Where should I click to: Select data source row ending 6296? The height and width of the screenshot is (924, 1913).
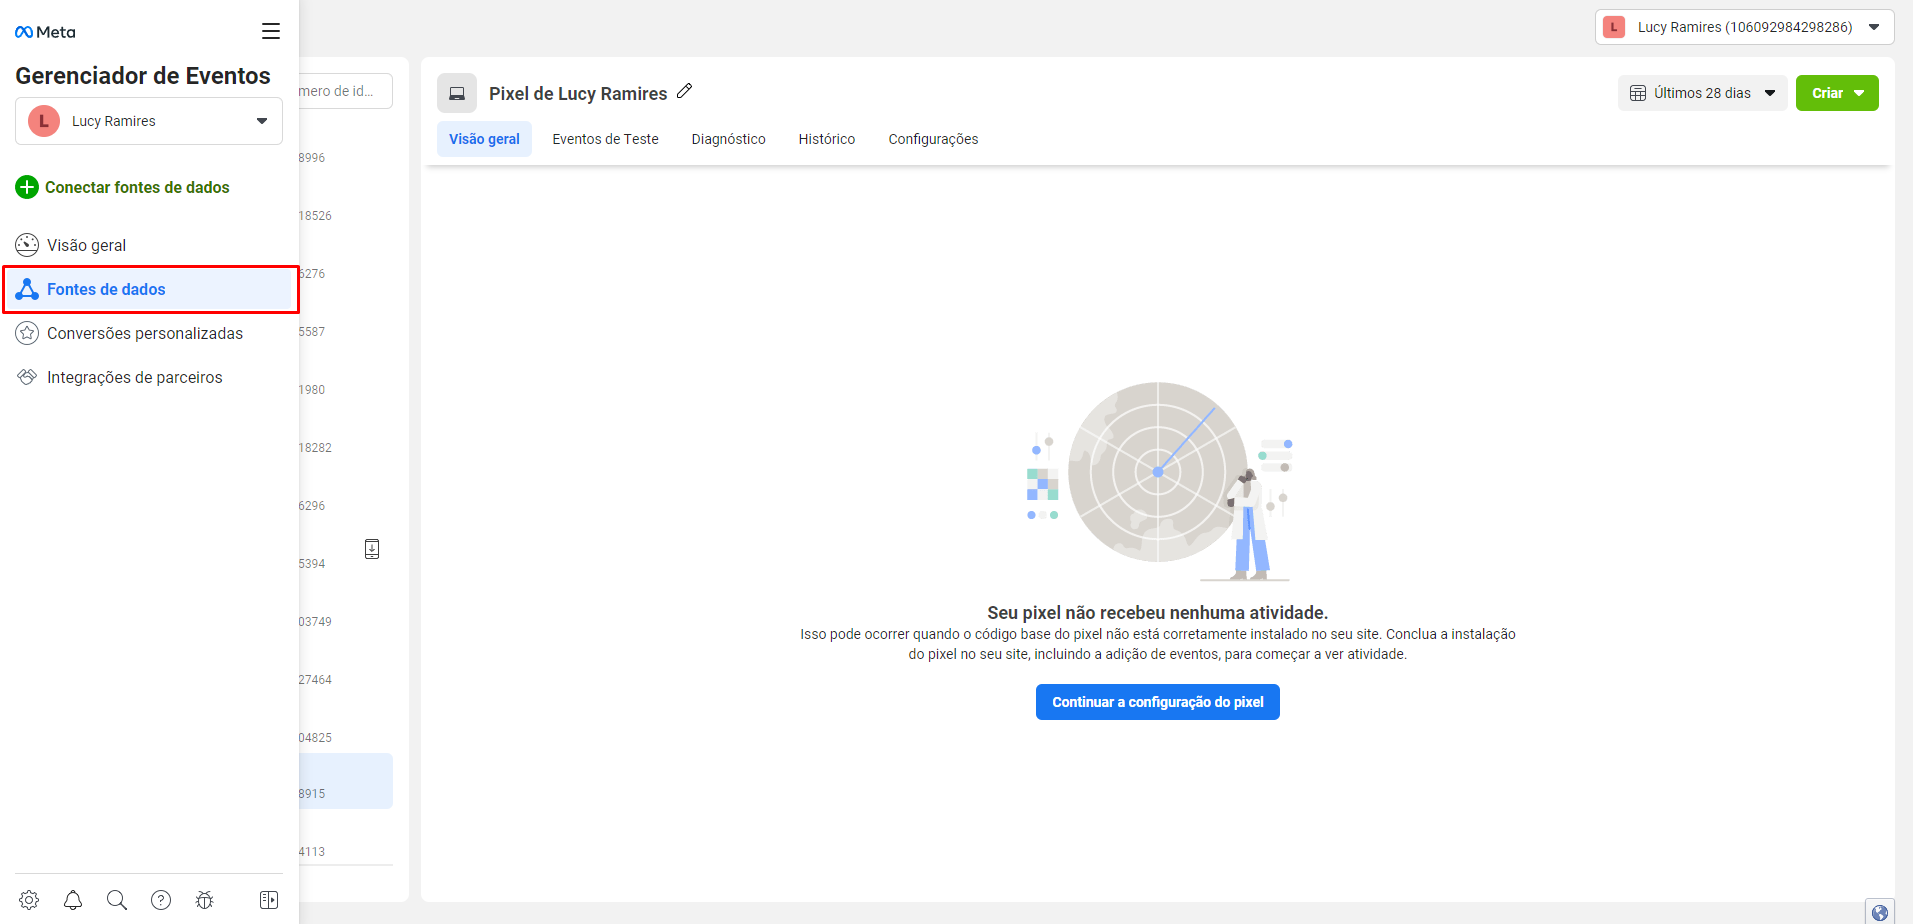346,505
